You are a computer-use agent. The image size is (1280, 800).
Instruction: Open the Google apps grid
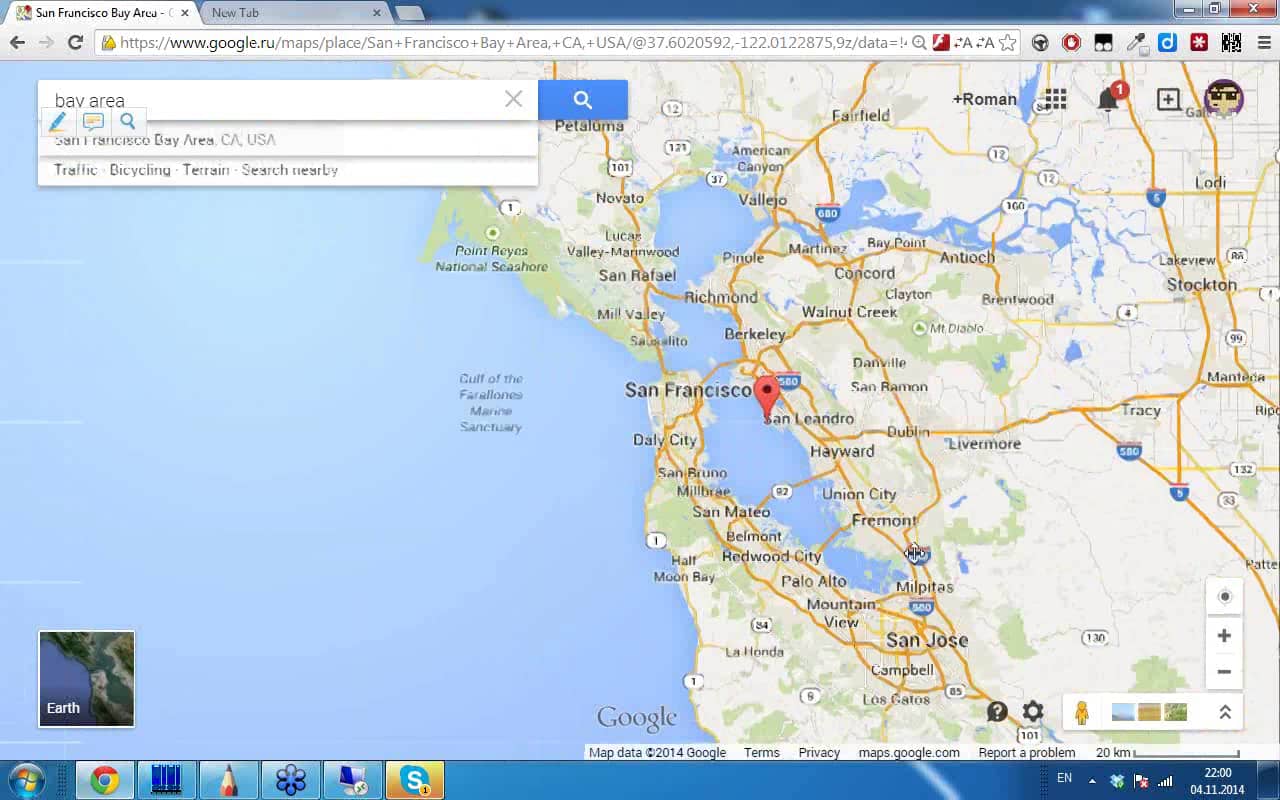1056,99
